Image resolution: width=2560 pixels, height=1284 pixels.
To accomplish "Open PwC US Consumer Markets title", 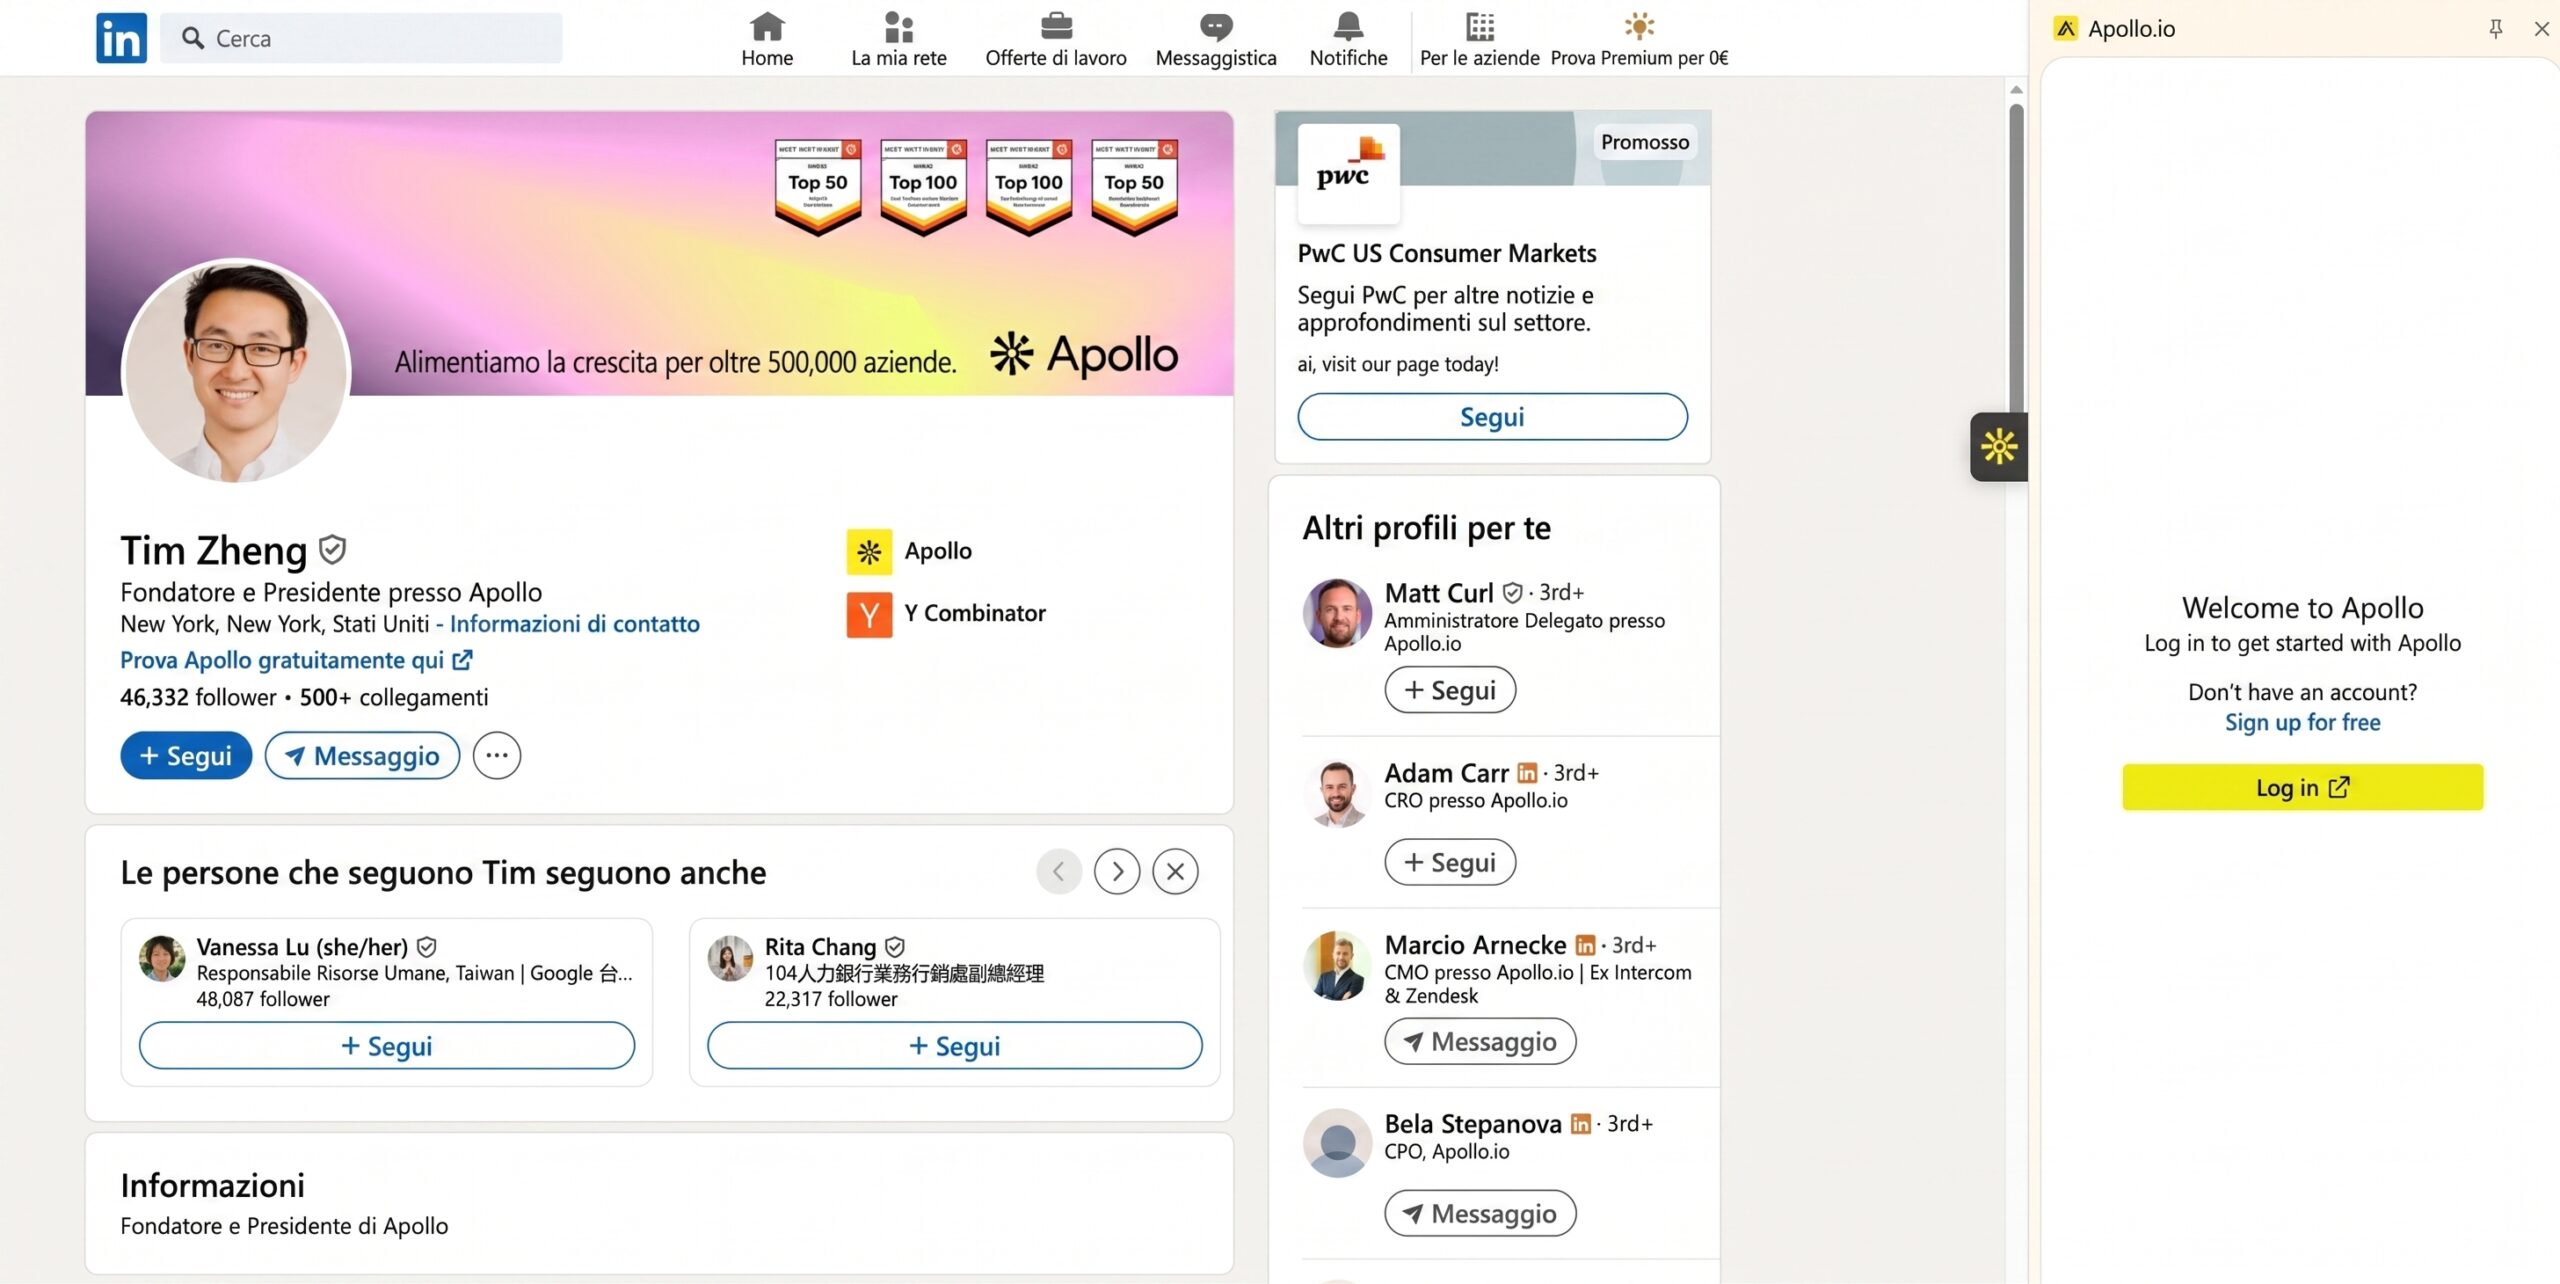I will click(x=1446, y=254).
